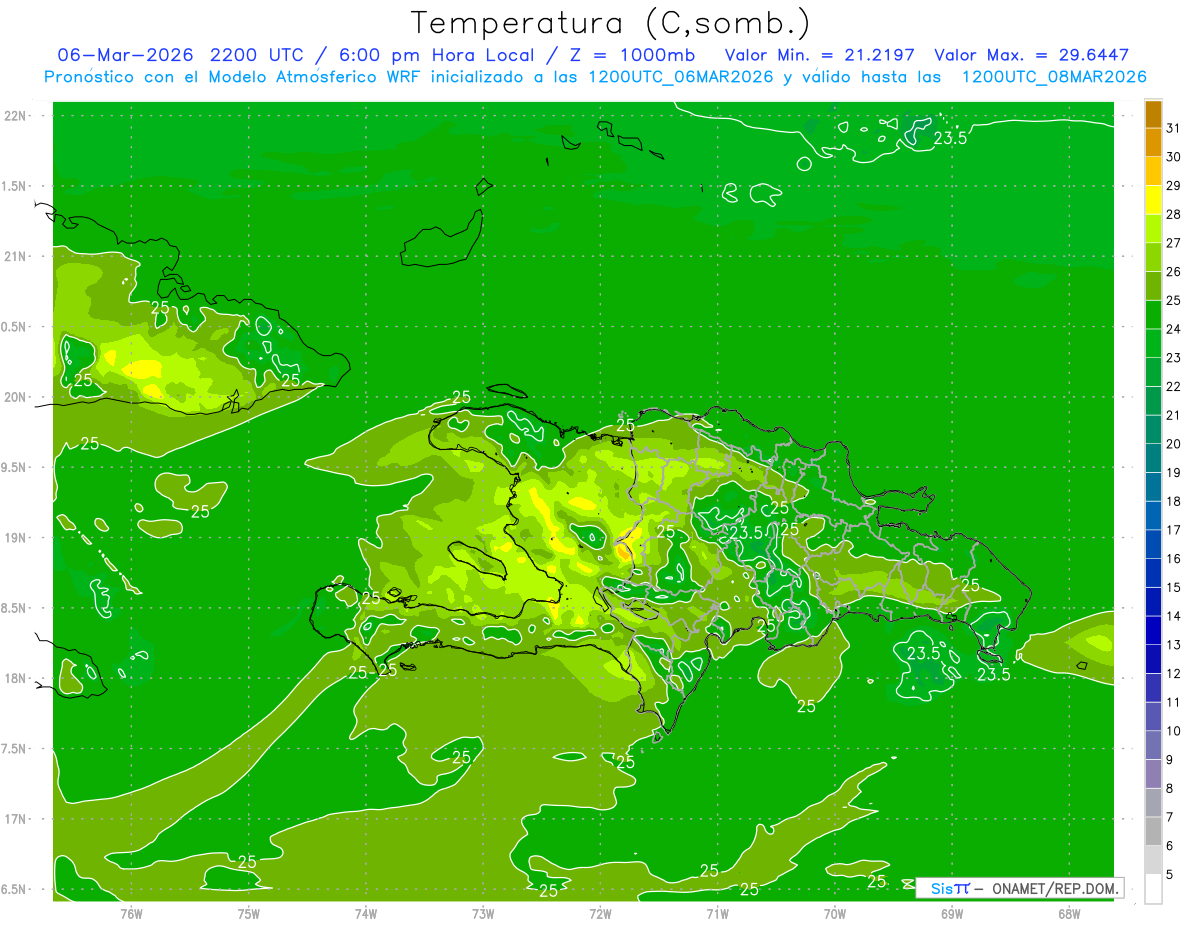Click the '74W' longitude axis label
Viewport: 1200px width, 927px height.
tap(365, 914)
